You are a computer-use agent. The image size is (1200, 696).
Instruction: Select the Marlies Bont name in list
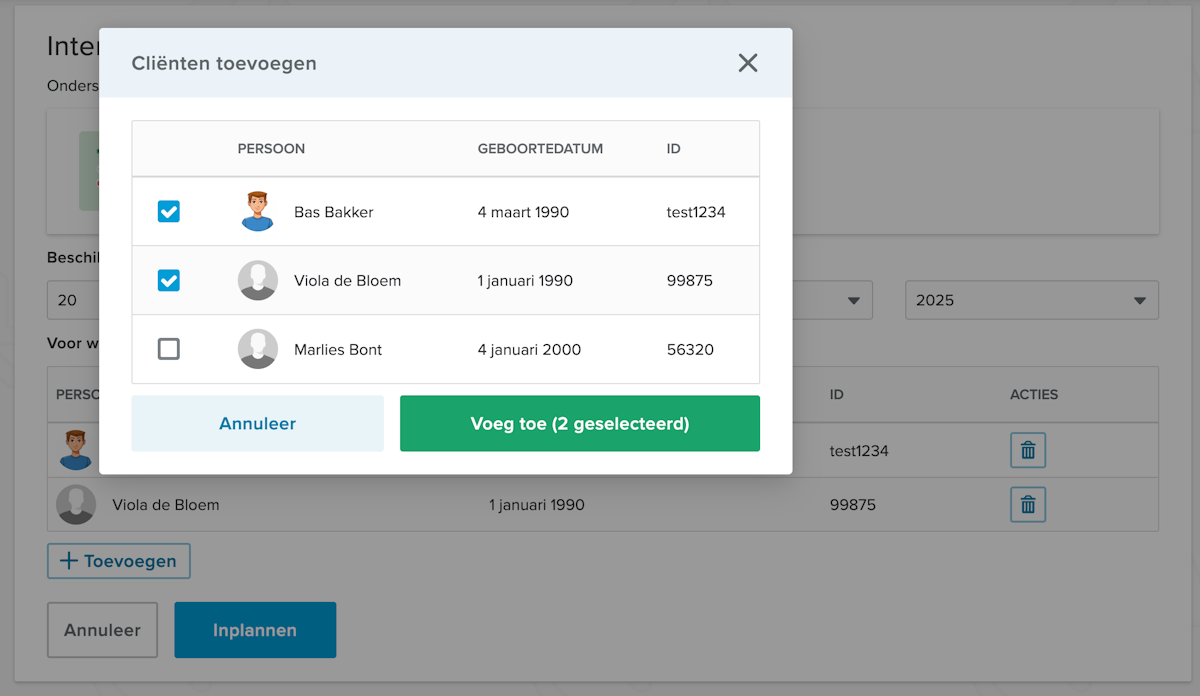(x=338, y=350)
